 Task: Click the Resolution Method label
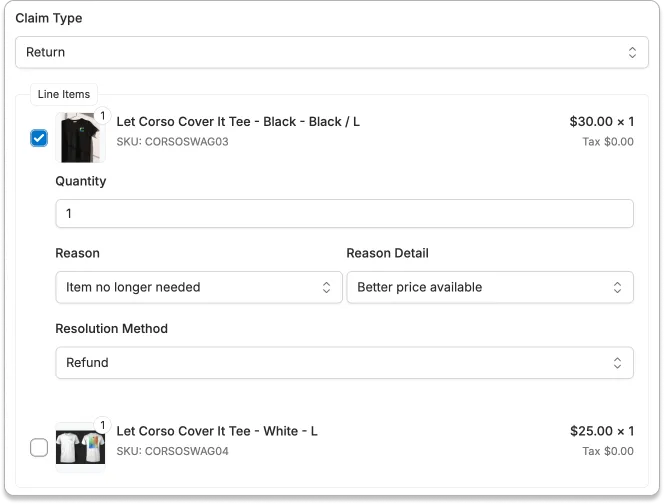pyautogui.click(x=111, y=329)
